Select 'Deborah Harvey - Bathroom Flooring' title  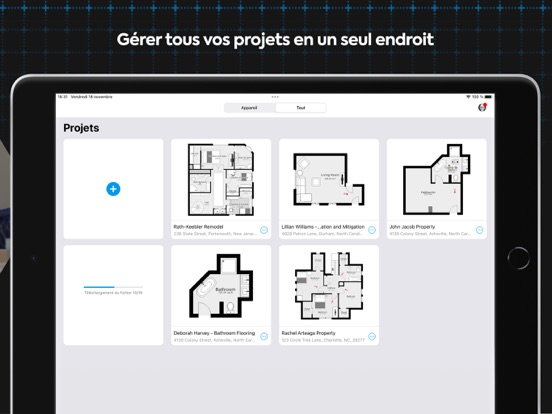(214, 333)
